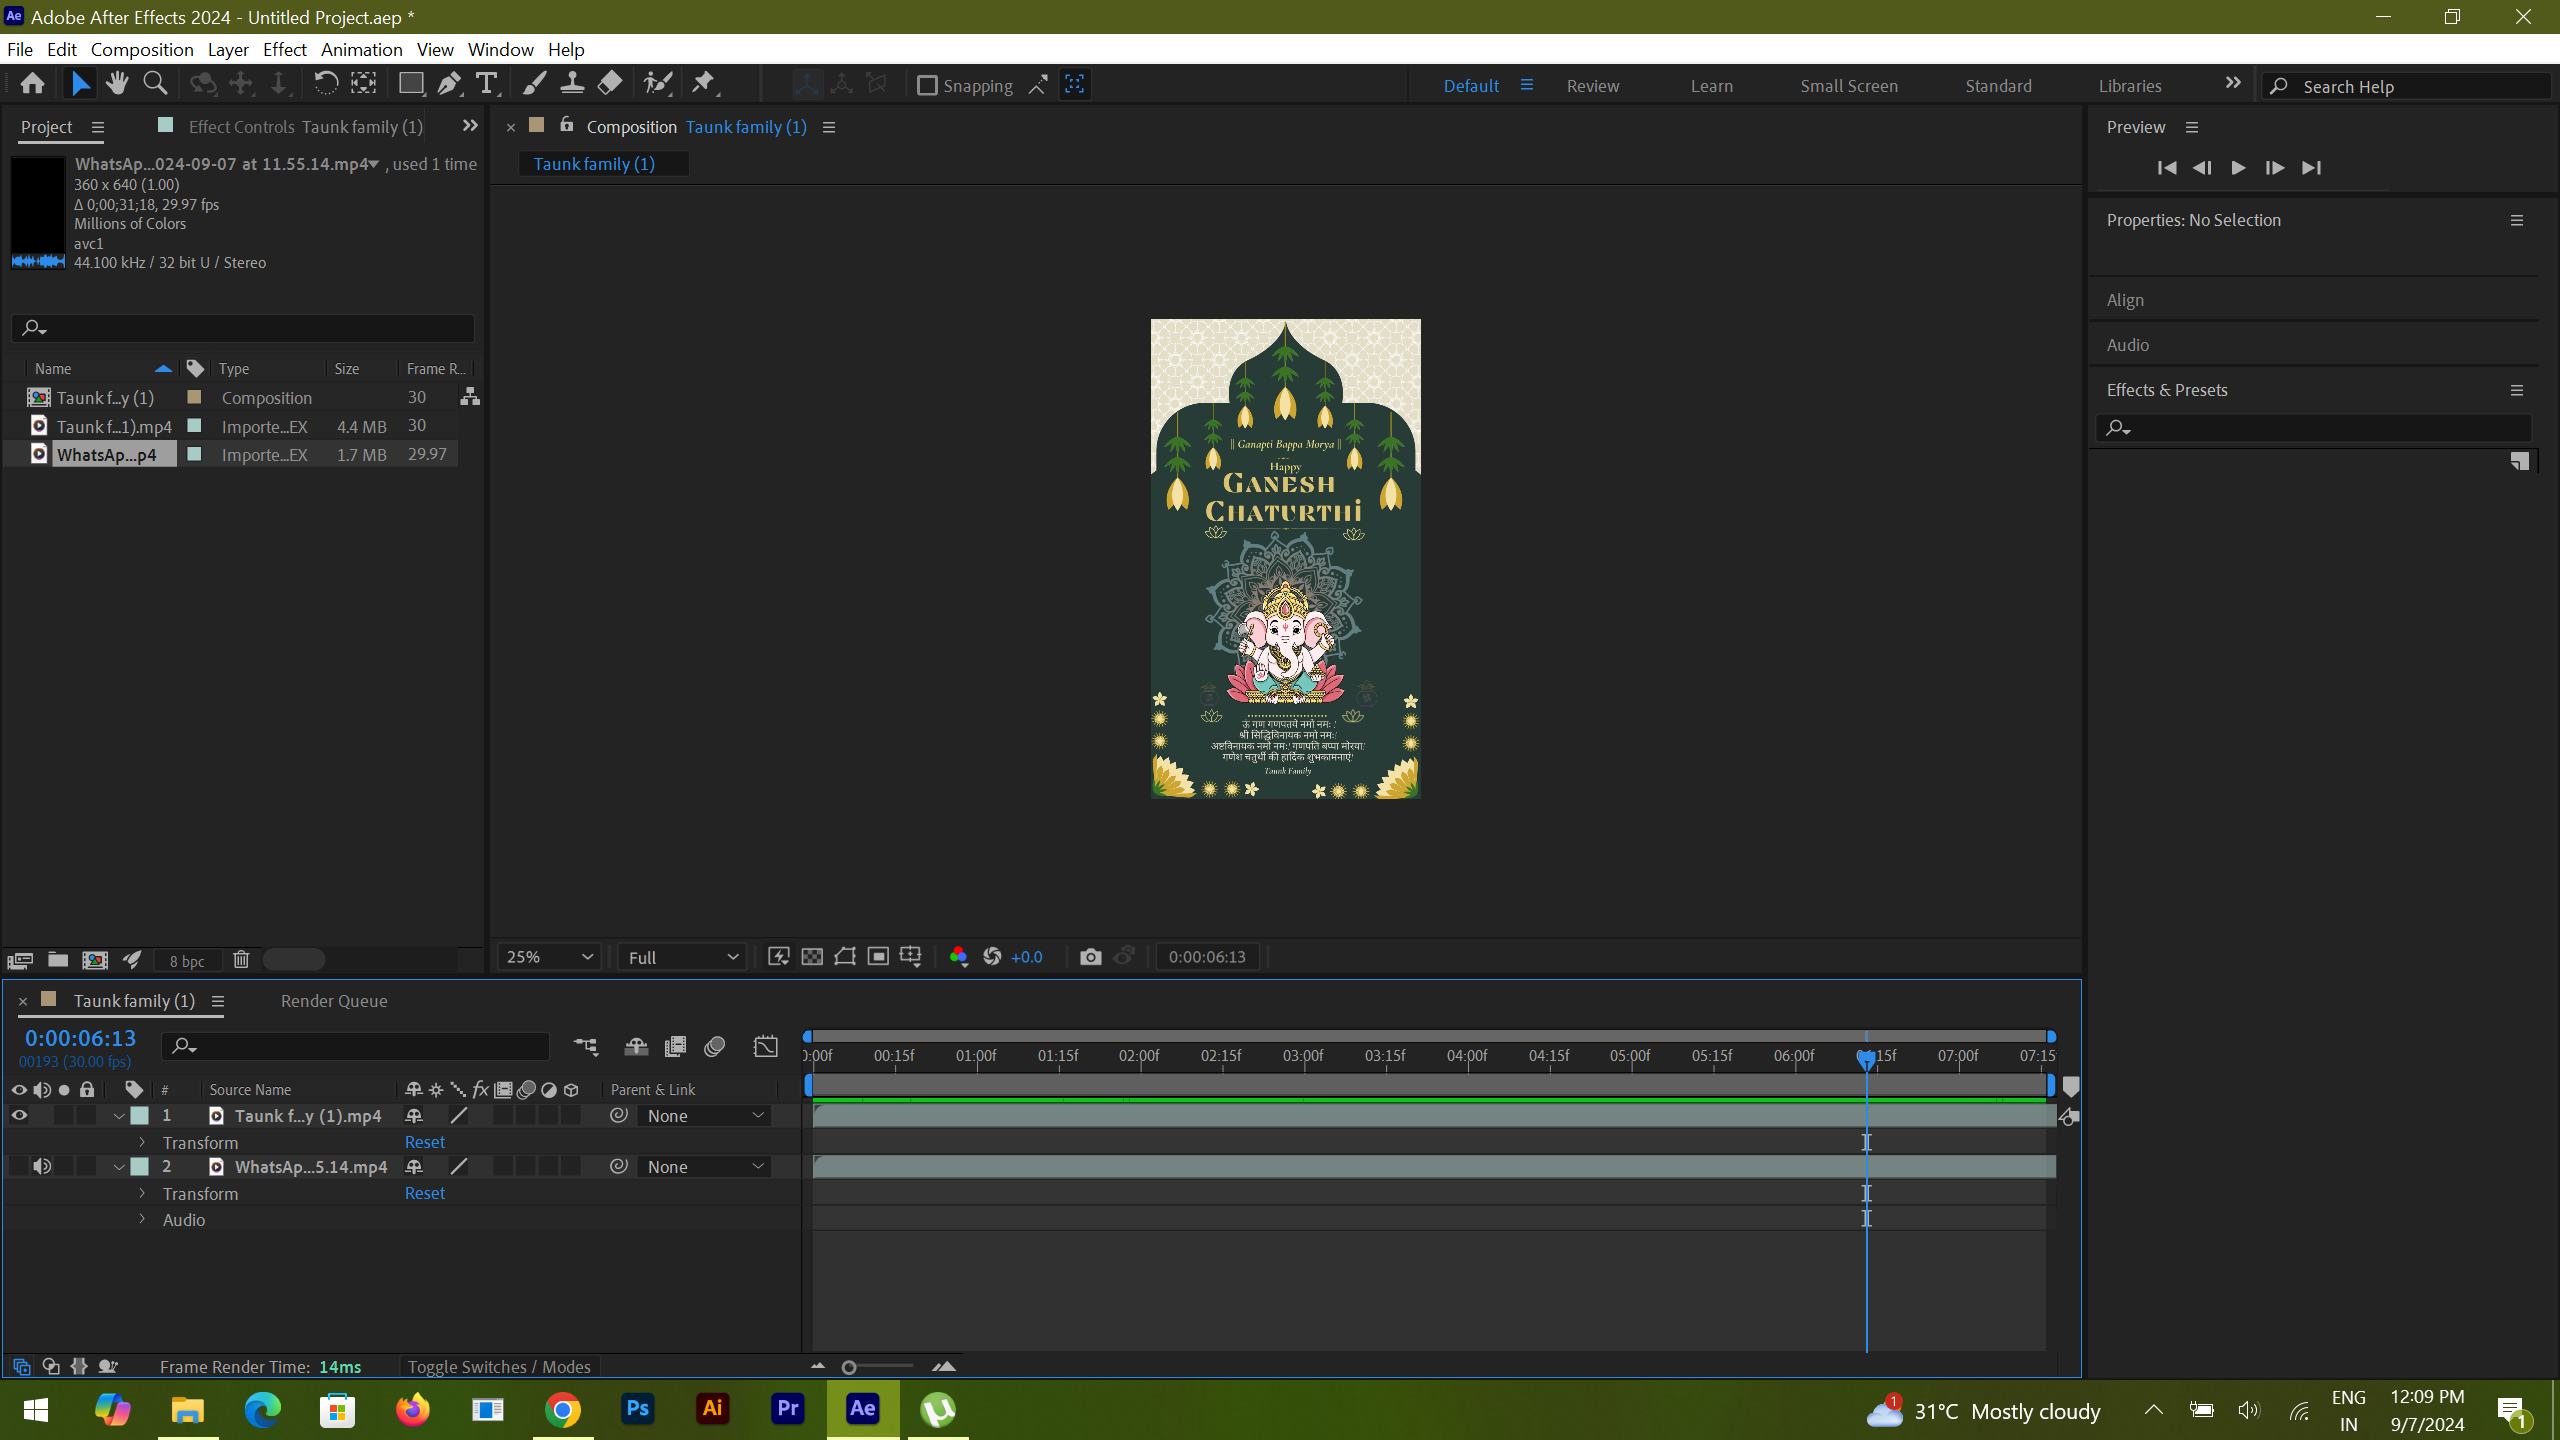Select the Hand tool
Viewport: 2560px width, 1440px height.
pyautogui.click(x=117, y=84)
